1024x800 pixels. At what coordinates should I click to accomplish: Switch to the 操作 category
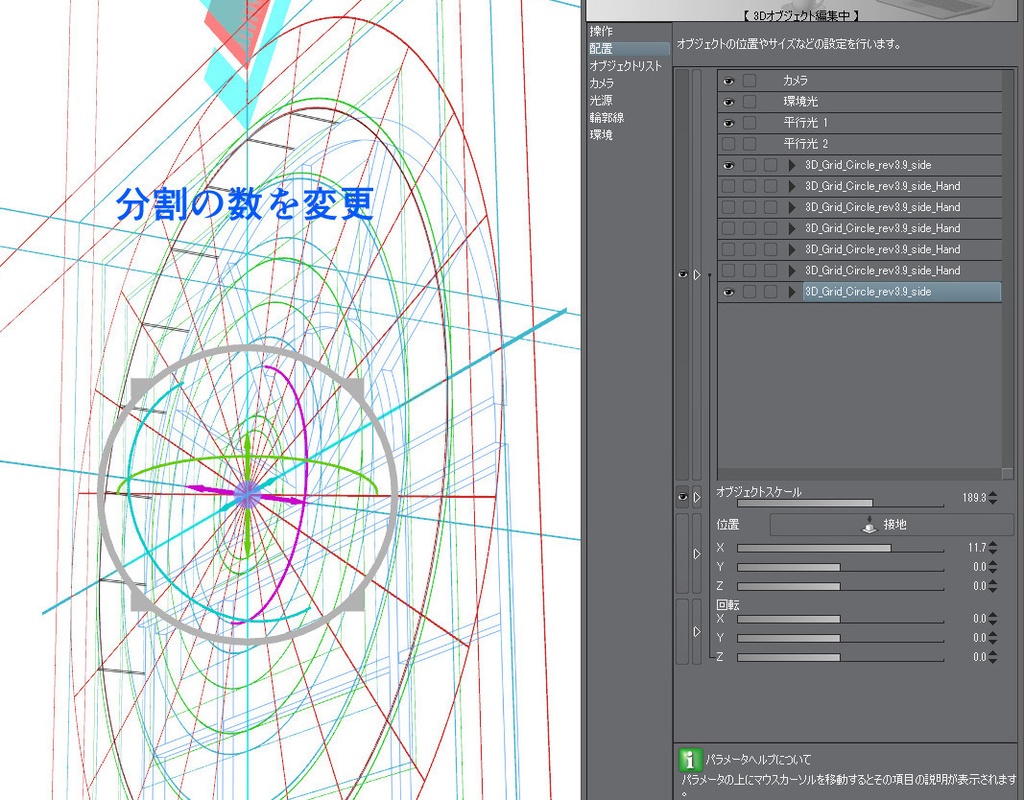601,31
